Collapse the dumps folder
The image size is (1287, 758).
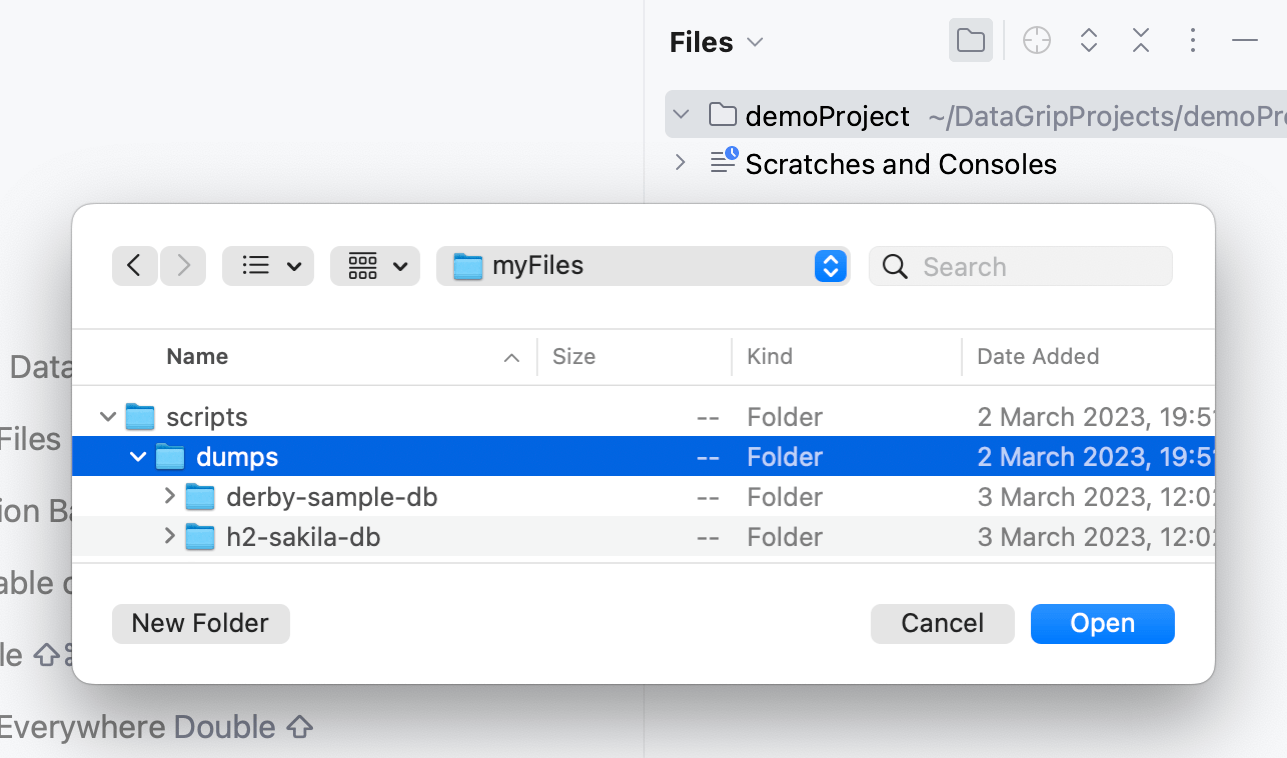(x=137, y=456)
